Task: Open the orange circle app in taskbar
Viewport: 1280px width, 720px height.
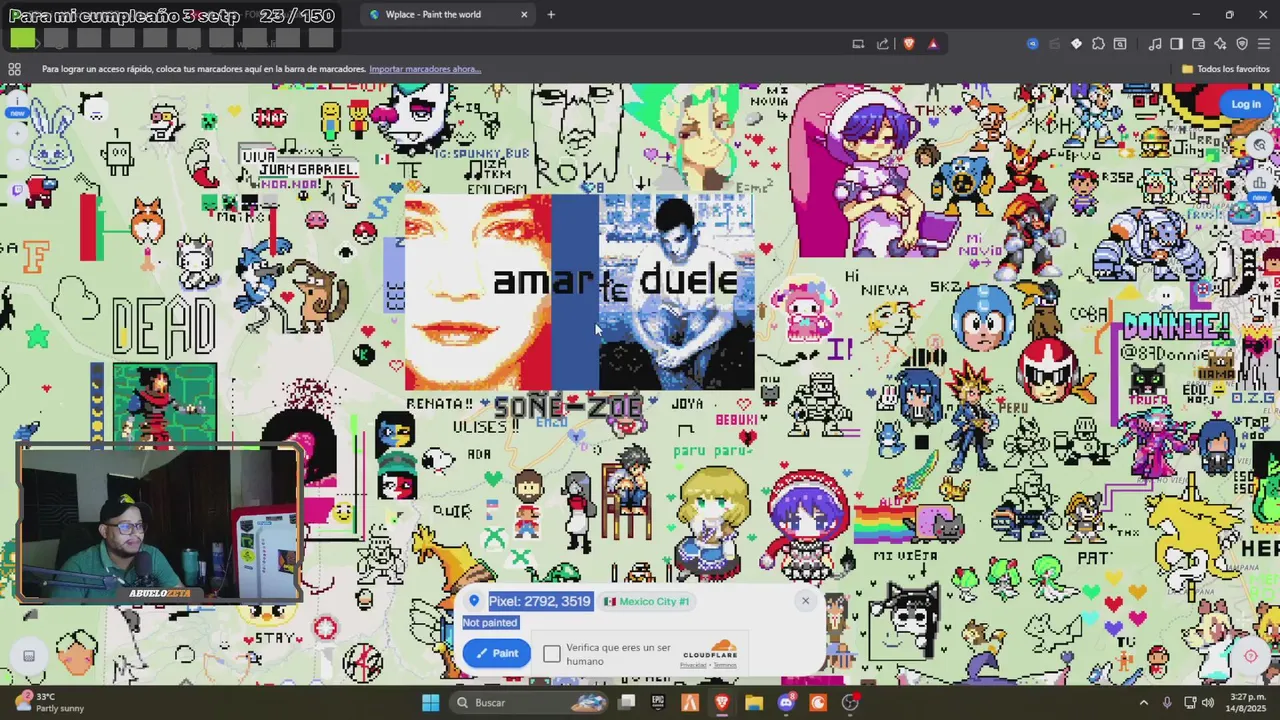Action: point(818,702)
